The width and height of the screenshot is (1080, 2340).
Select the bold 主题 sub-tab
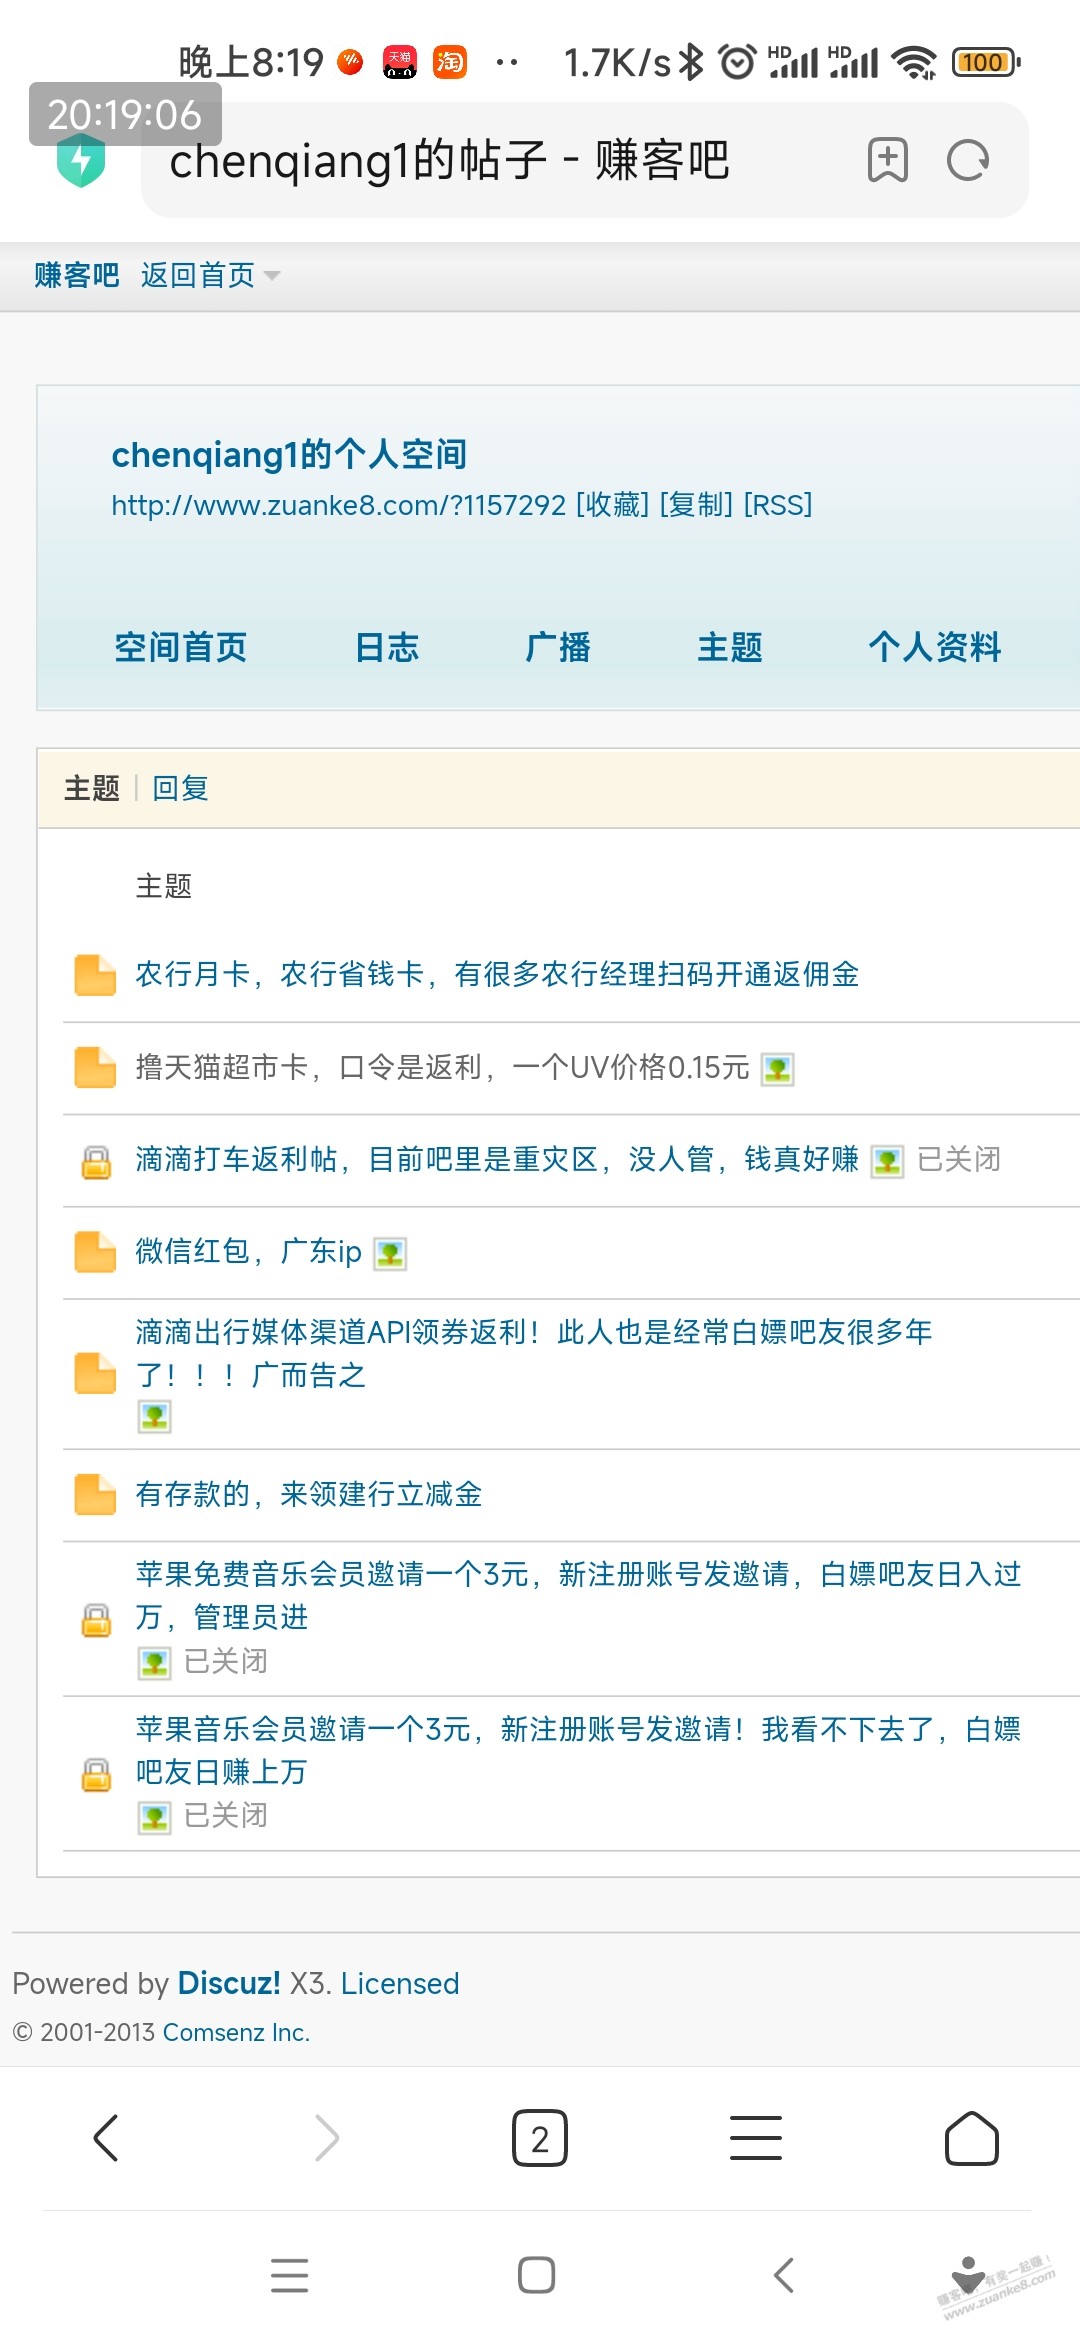(92, 788)
